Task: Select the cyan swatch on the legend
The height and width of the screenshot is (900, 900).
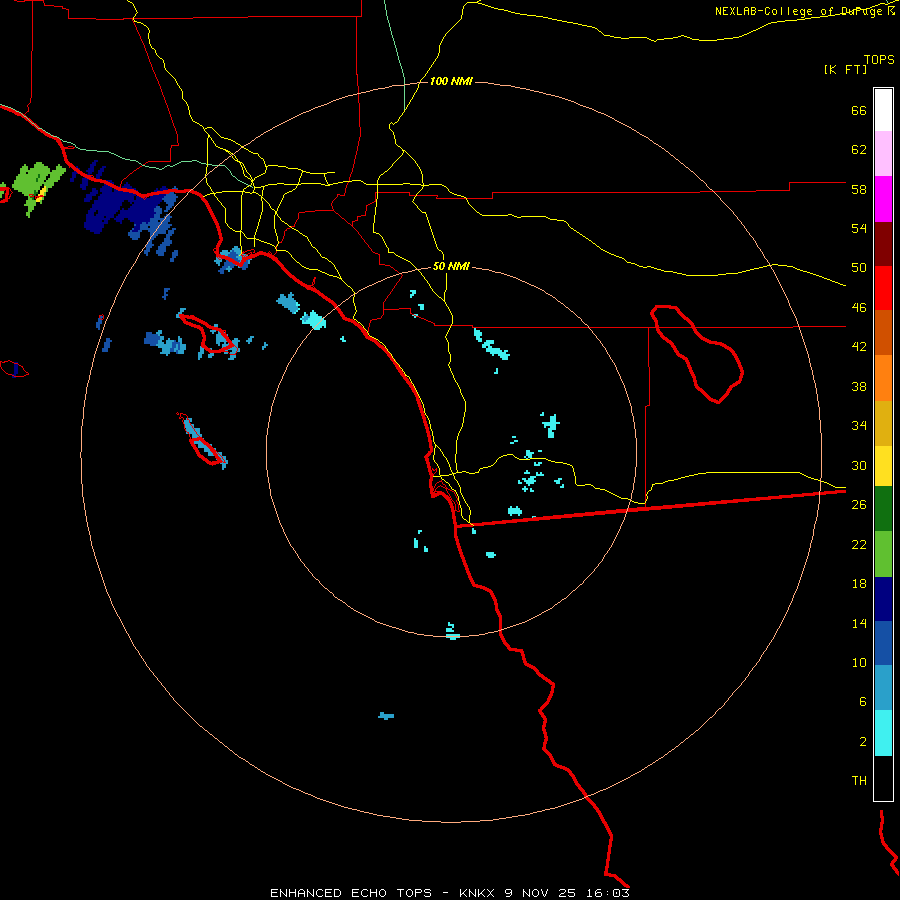Action: [883, 733]
